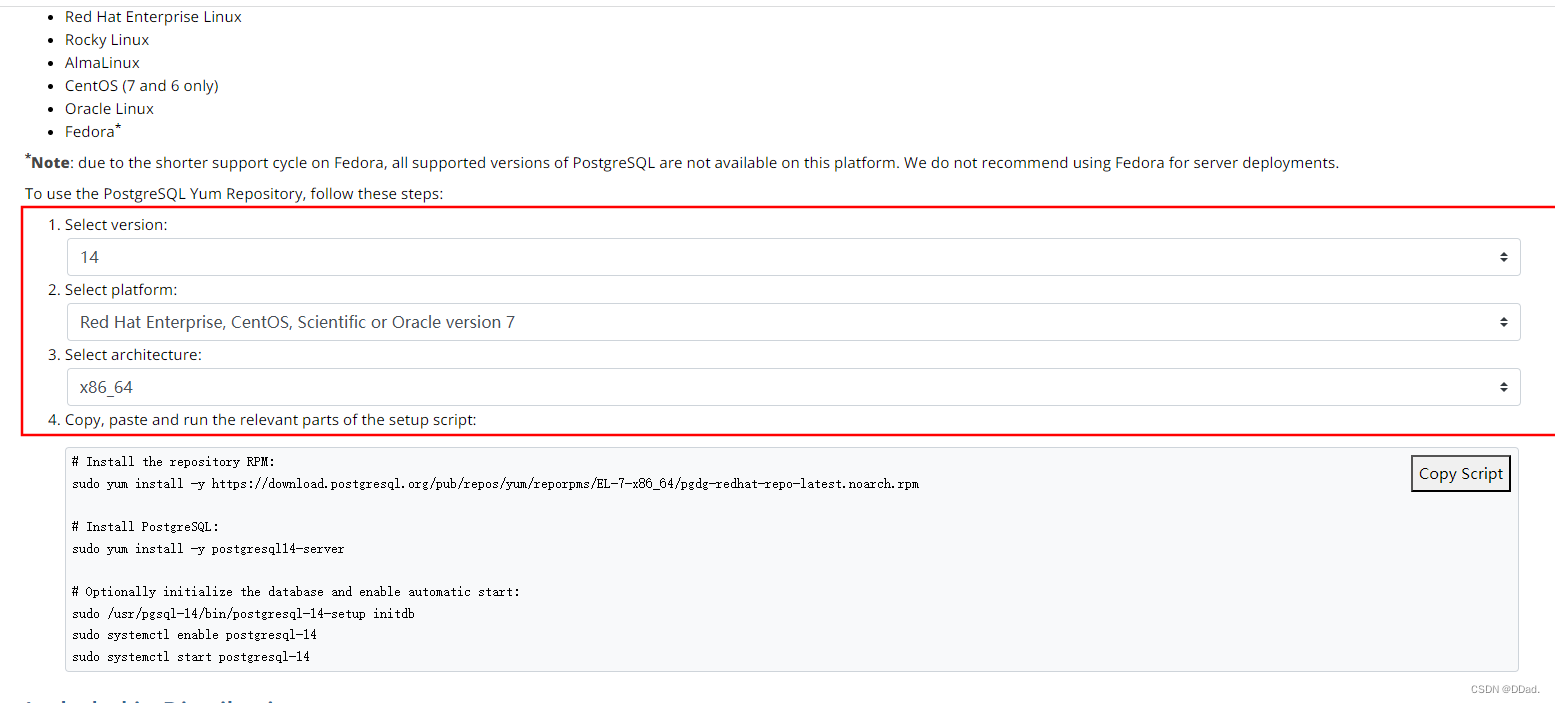
Task: Click the "CentOS (7 and 6 only)" list item
Action: tap(142, 86)
